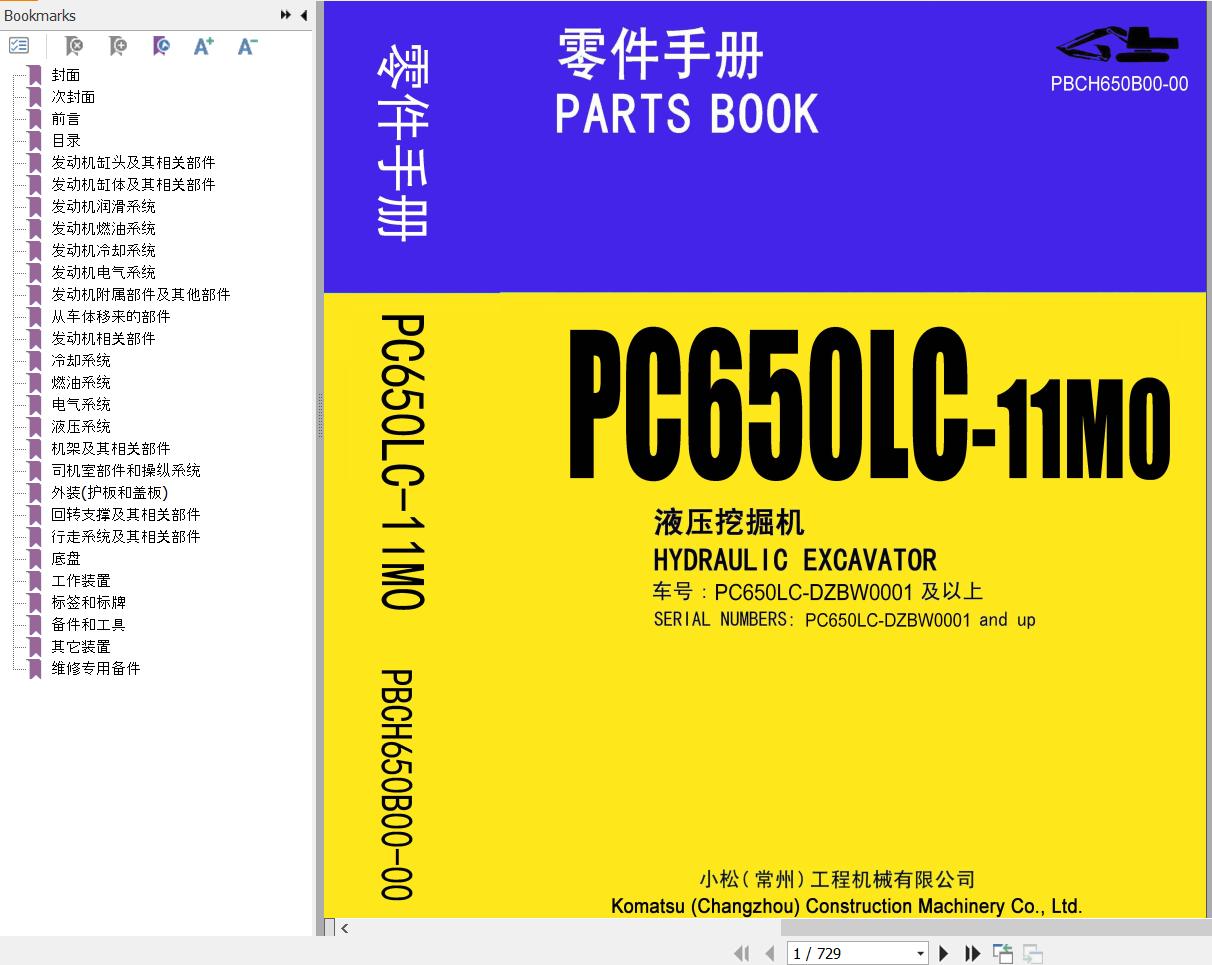This screenshot has width=1212, height=965.
Task: Open bookmark 发动机电气系统
Action: (103, 273)
